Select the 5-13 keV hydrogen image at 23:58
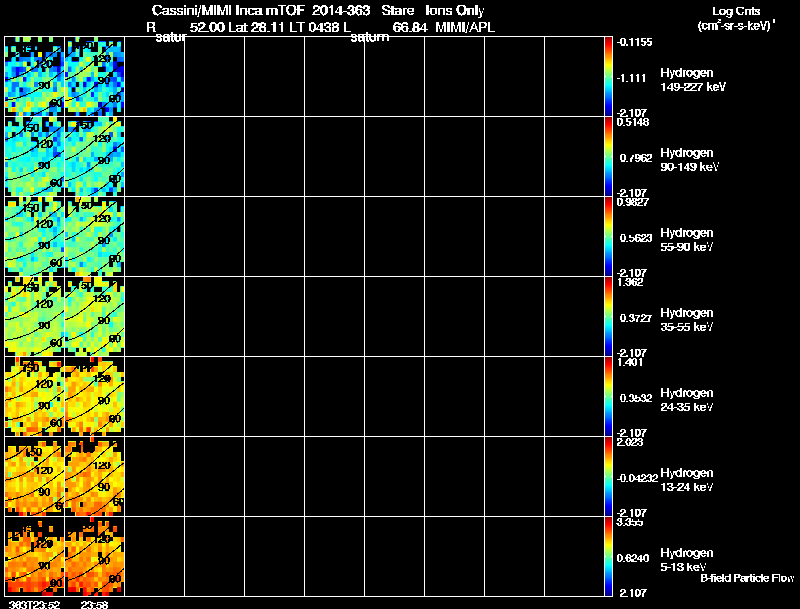The width and height of the screenshot is (800, 609). [95, 557]
